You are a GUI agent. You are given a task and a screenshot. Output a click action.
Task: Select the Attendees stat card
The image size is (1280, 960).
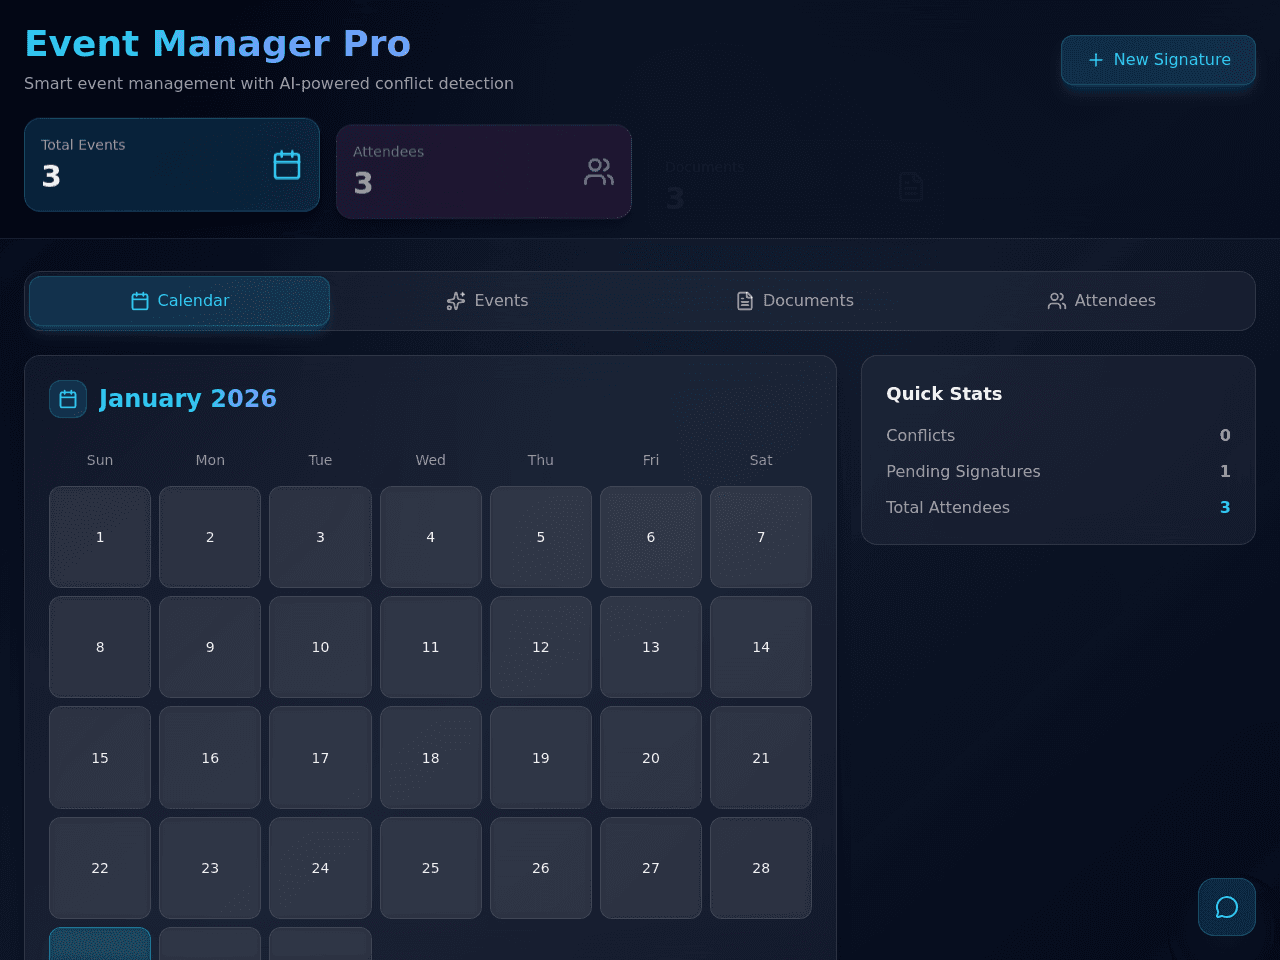(484, 172)
